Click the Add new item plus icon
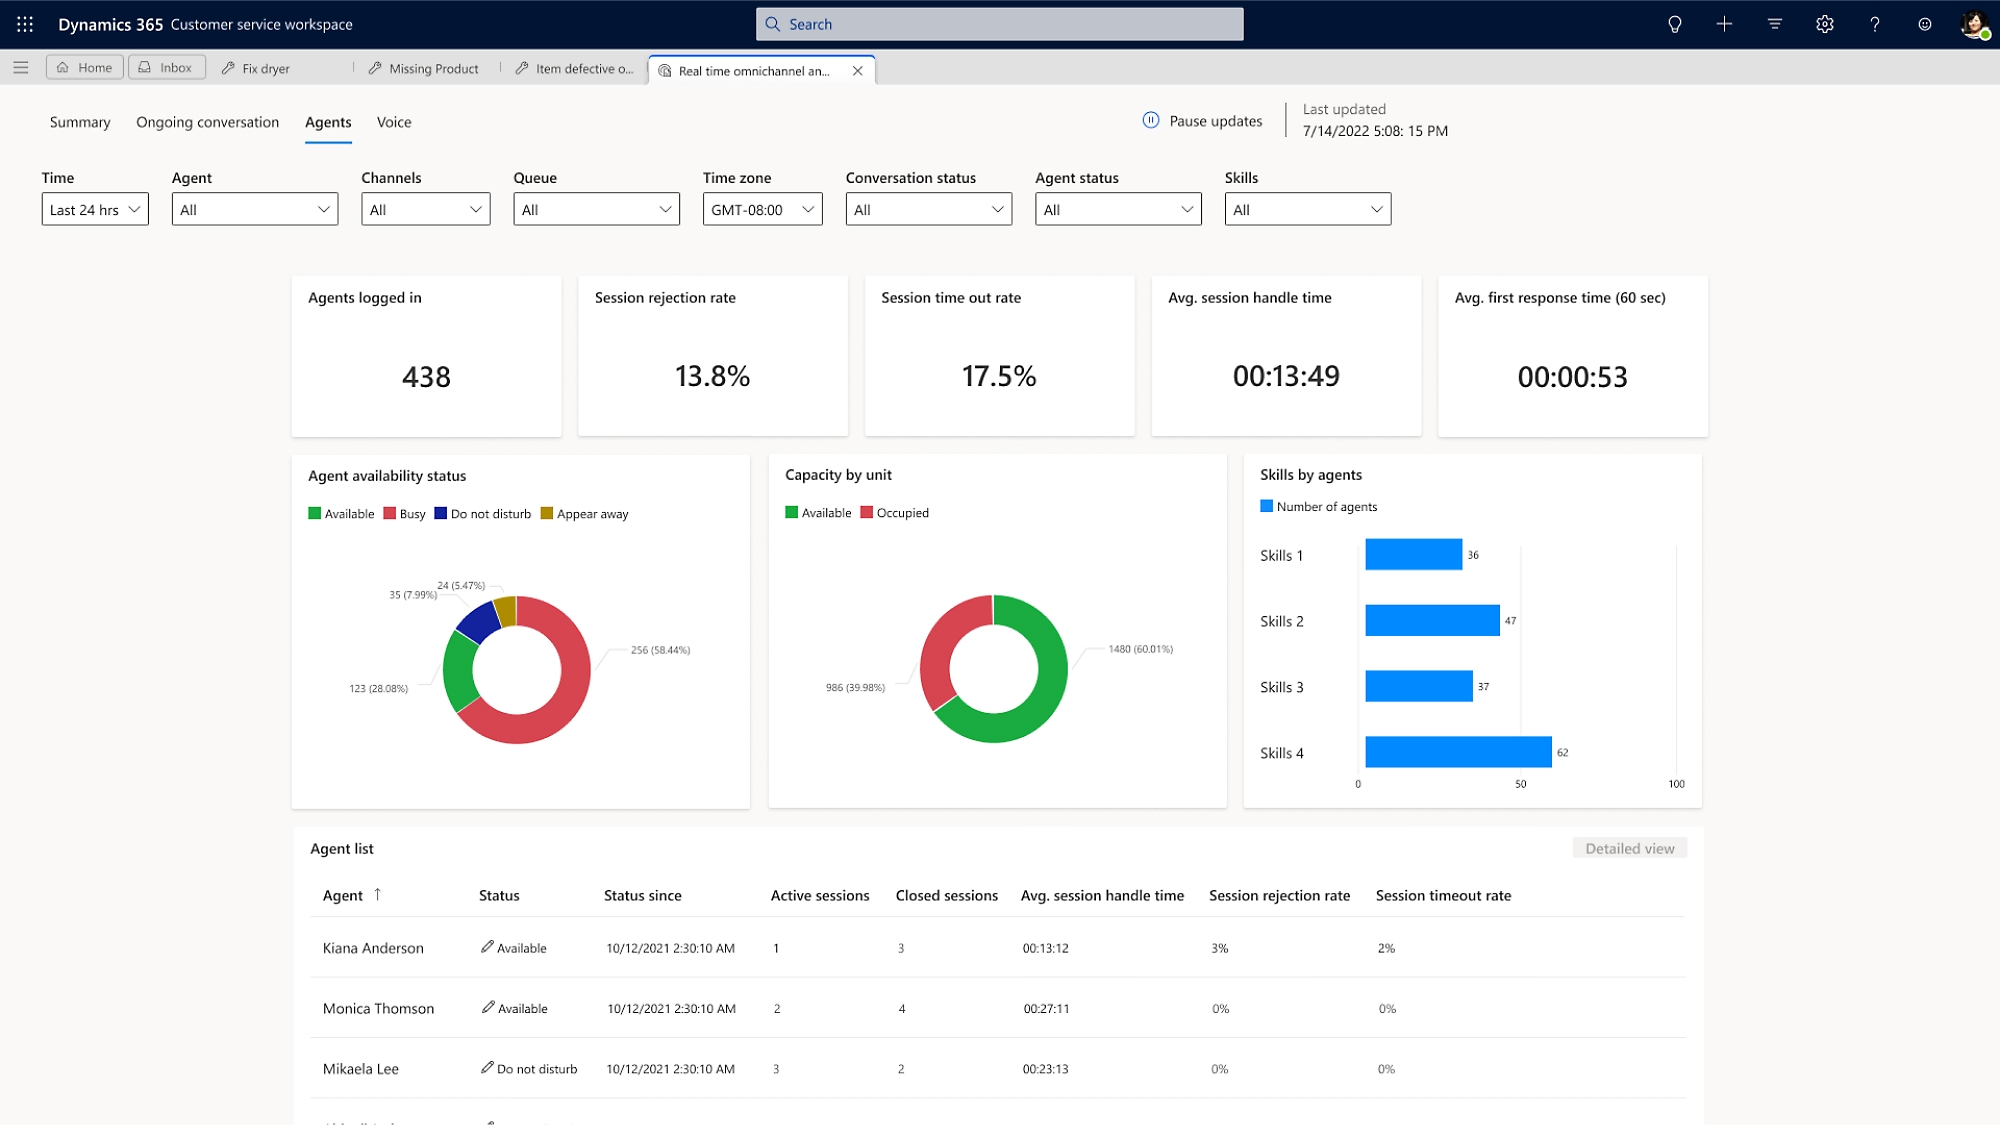Image resolution: width=2000 pixels, height=1125 pixels. (x=1725, y=23)
